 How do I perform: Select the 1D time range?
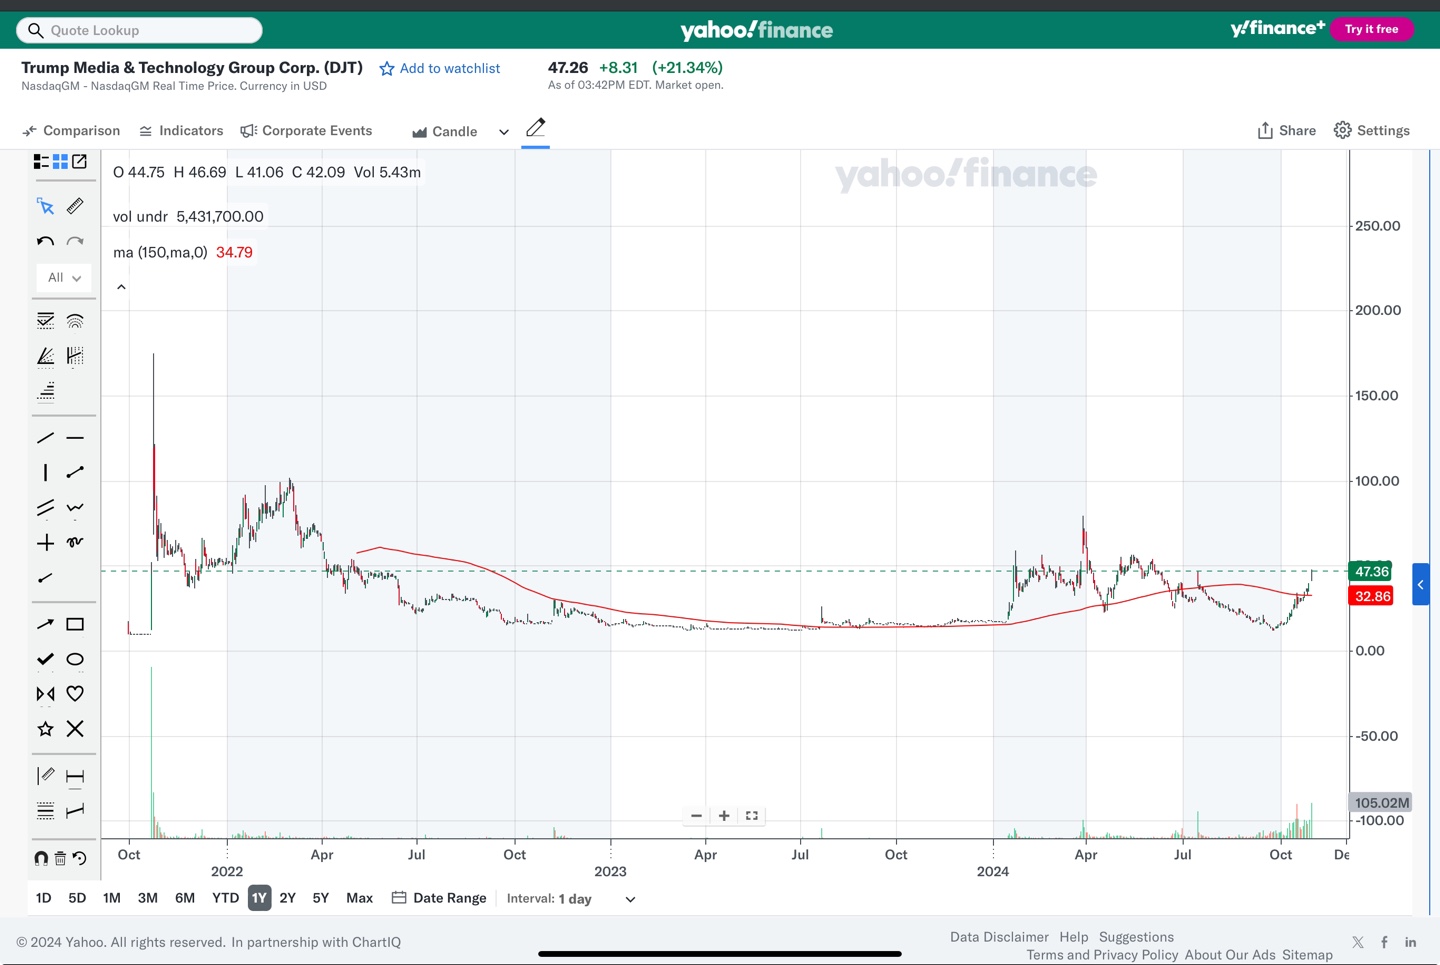44,898
